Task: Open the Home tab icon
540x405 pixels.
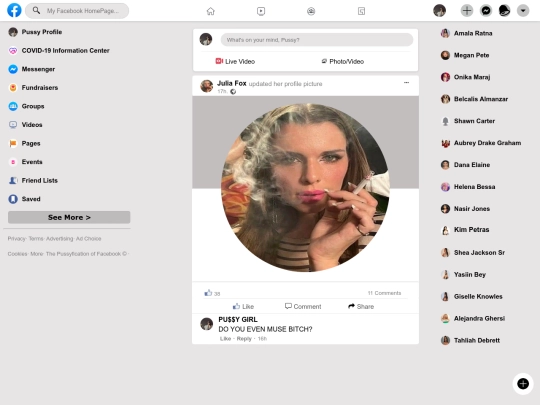Action: pos(210,11)
